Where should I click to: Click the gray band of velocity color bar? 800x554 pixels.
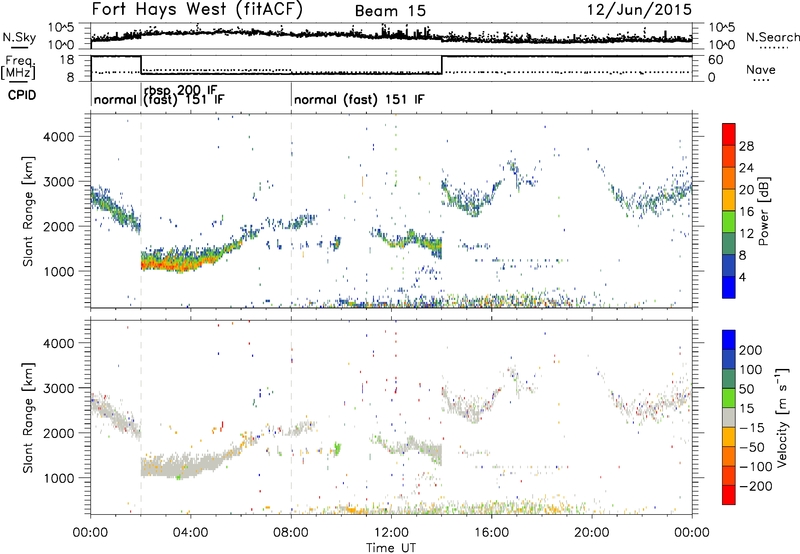[x=729, y=417]
